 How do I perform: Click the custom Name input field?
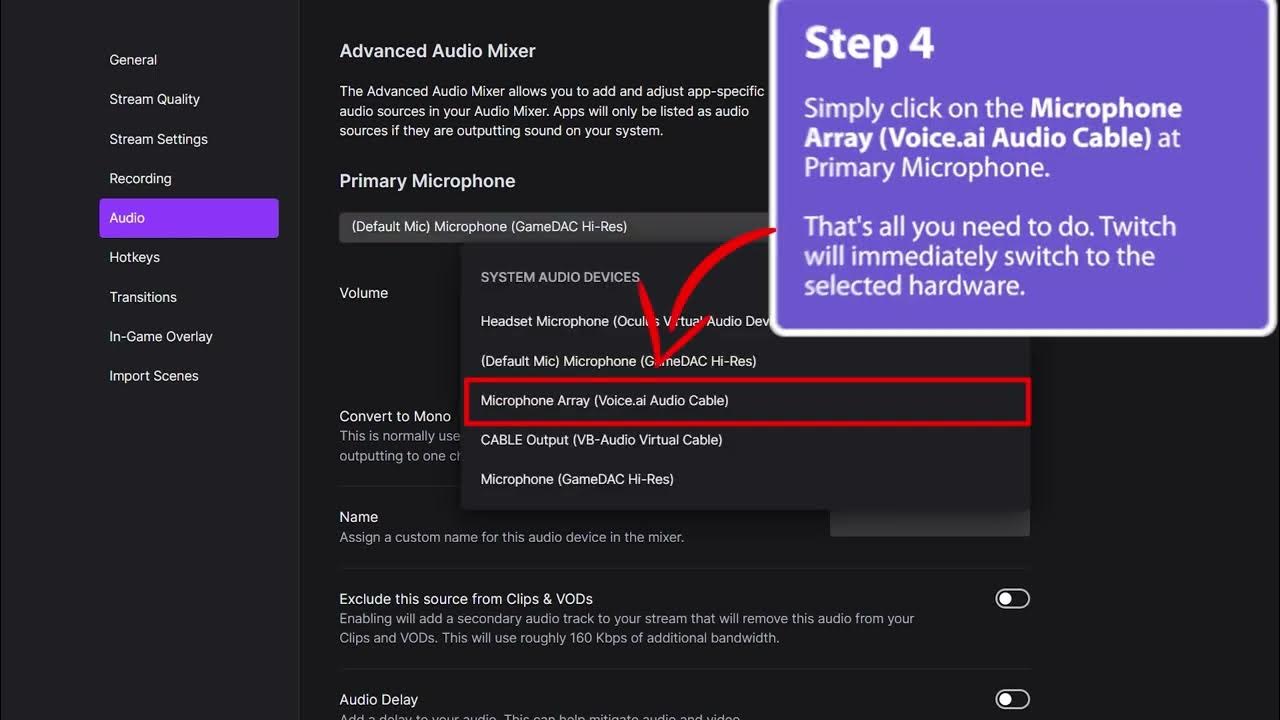(x=929, y=522)
